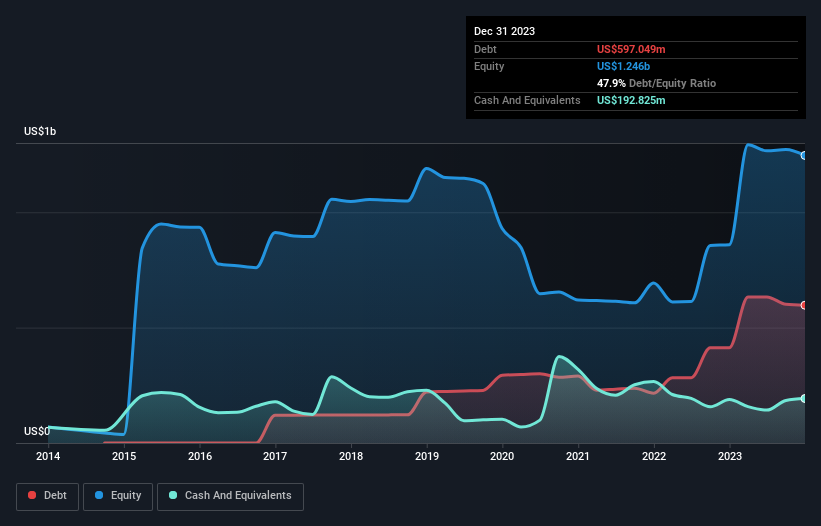Click the Dec 31 2023 tooltip date
The image size is (821, 526).
click(x=504, y=31)
